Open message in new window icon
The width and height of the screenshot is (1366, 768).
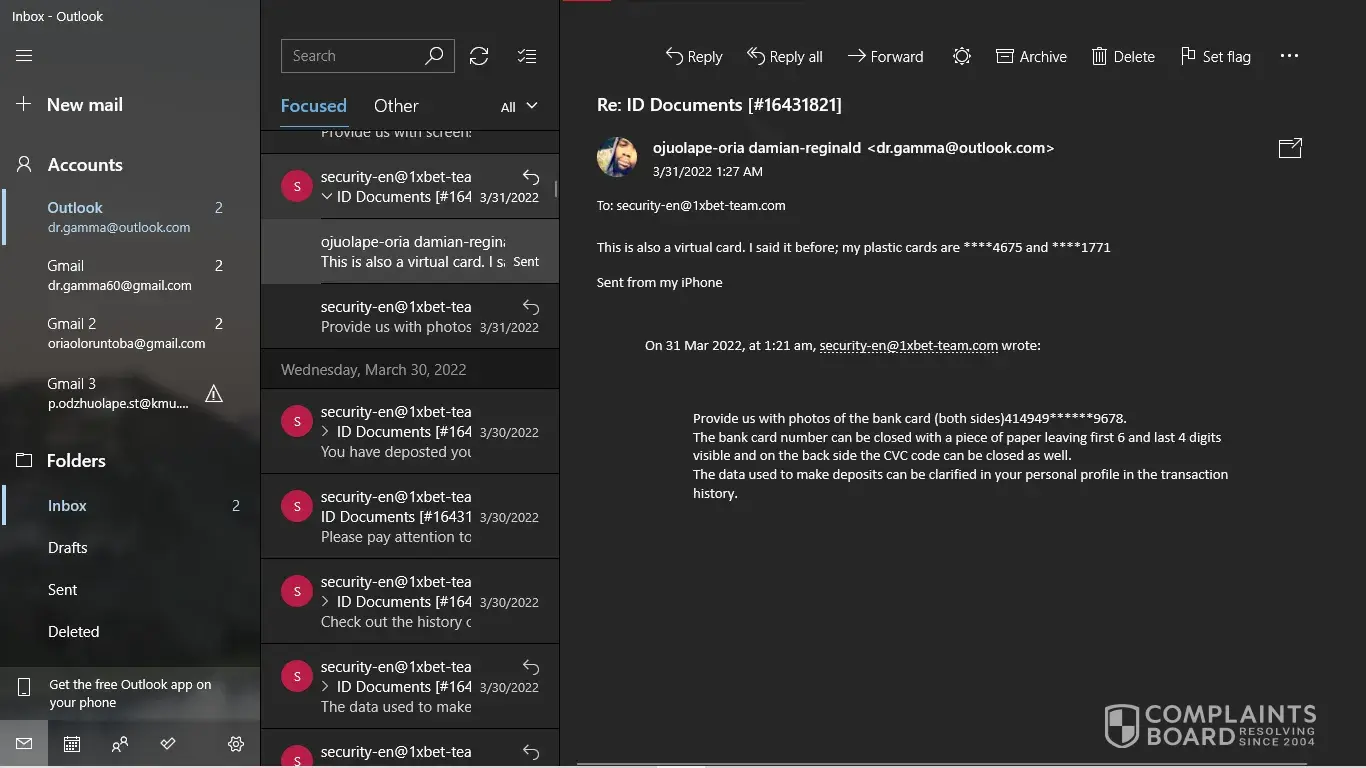pos(1290,148)
